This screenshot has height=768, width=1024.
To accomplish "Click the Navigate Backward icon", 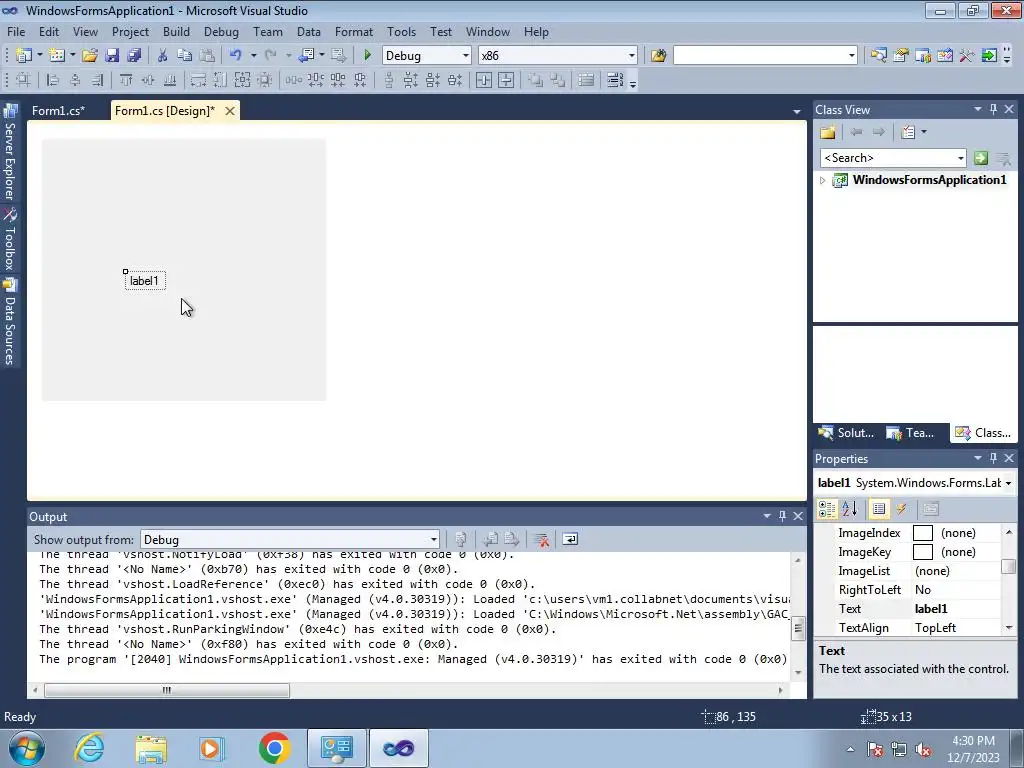I will coord(306,56).
